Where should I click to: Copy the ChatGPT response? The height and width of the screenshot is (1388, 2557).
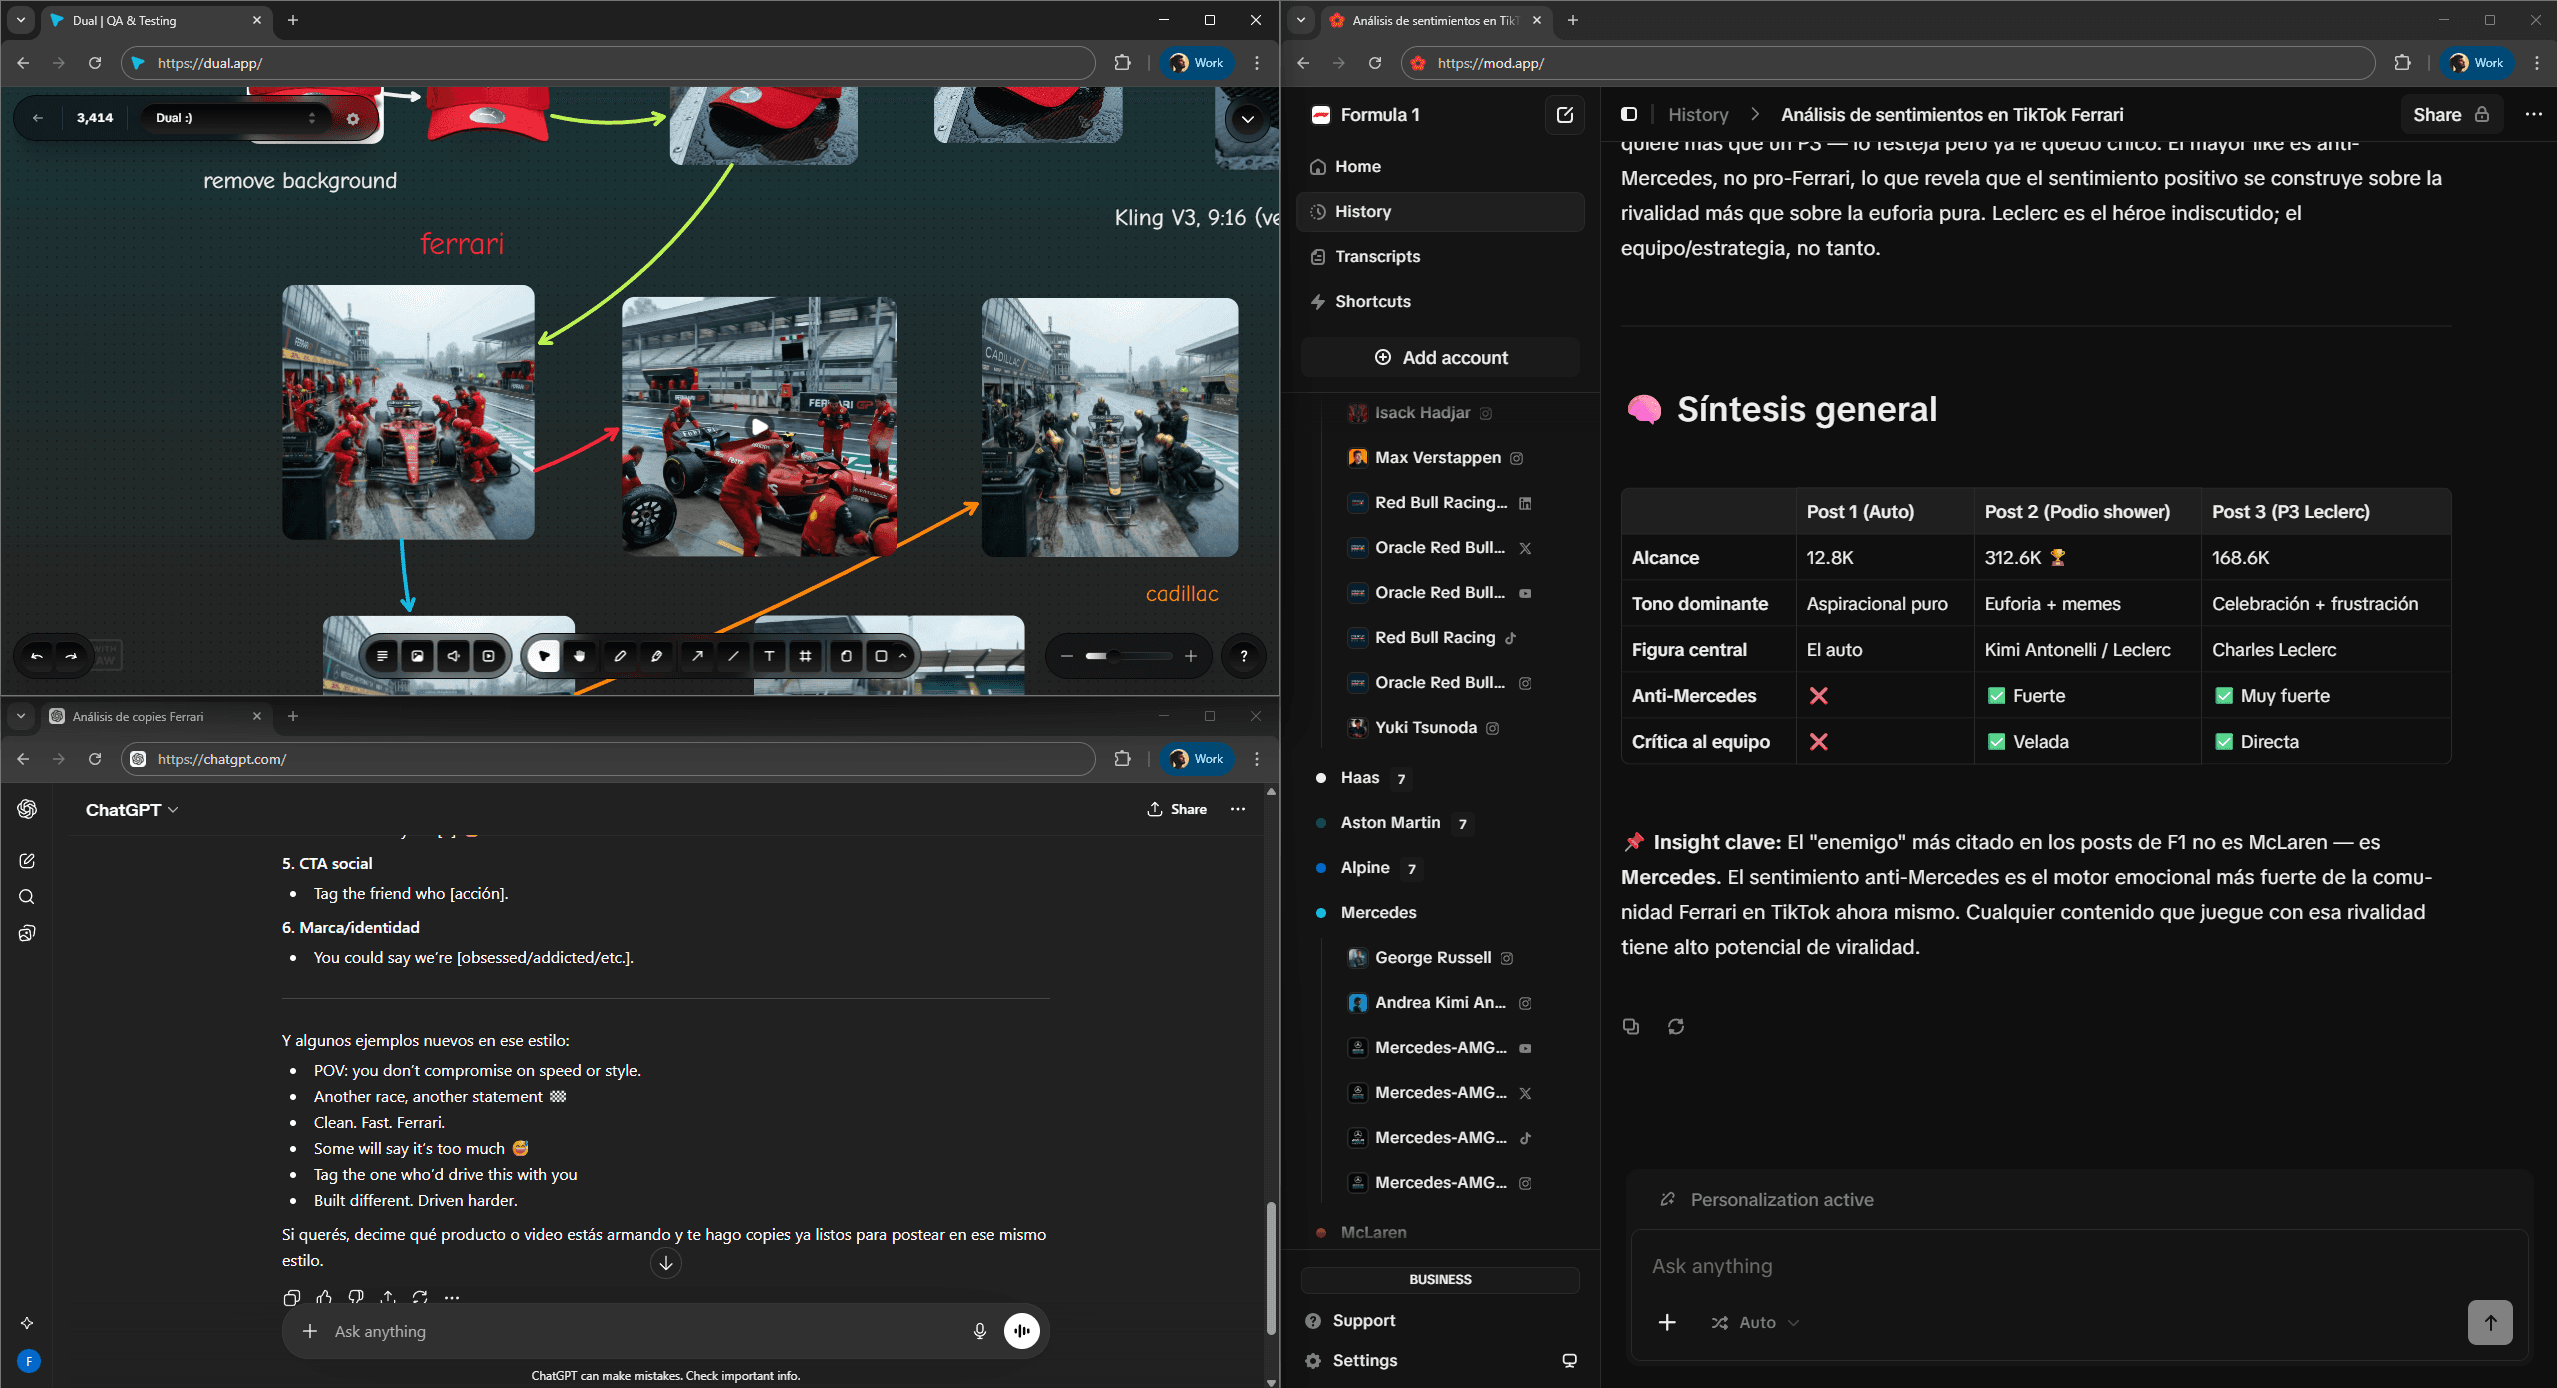[292, 1297]
